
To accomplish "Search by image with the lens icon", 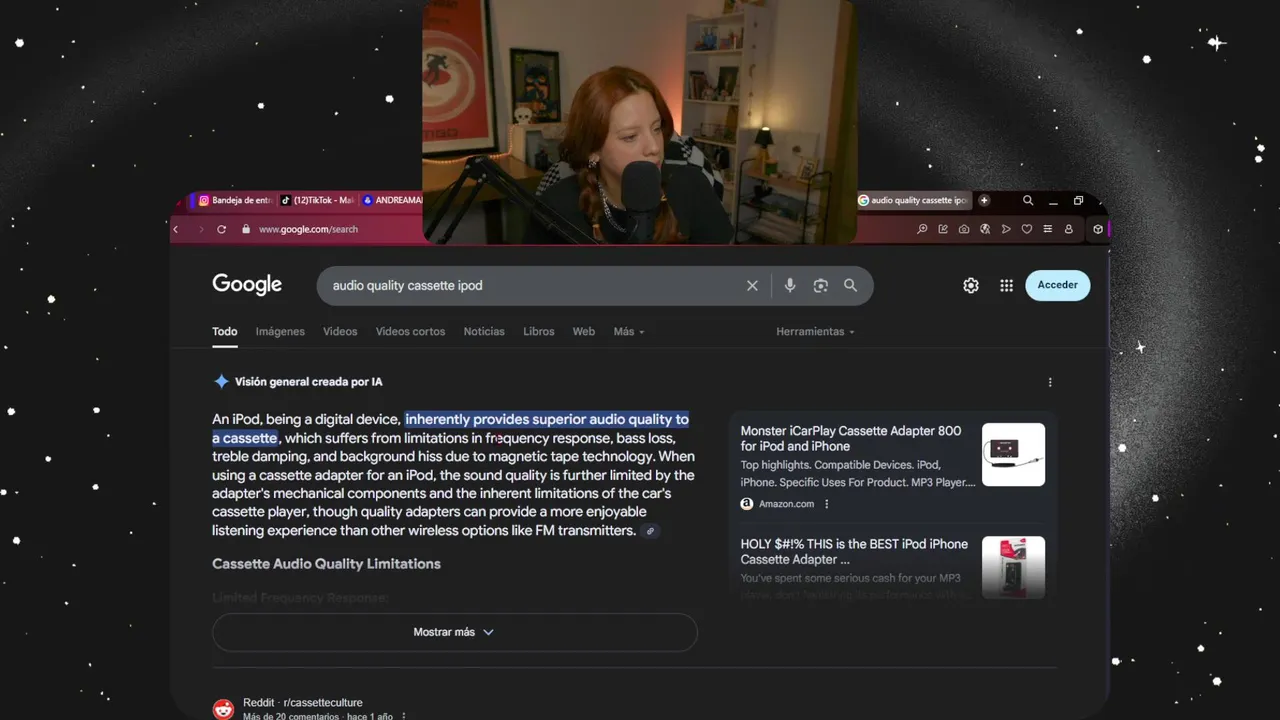I will tap(820, 286).
